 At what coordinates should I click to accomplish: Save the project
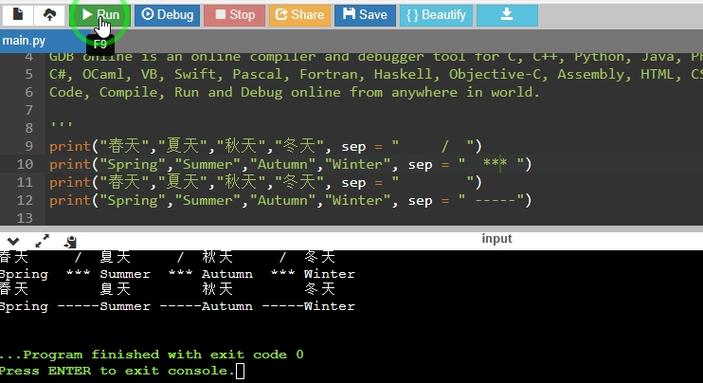coord(365,15)
